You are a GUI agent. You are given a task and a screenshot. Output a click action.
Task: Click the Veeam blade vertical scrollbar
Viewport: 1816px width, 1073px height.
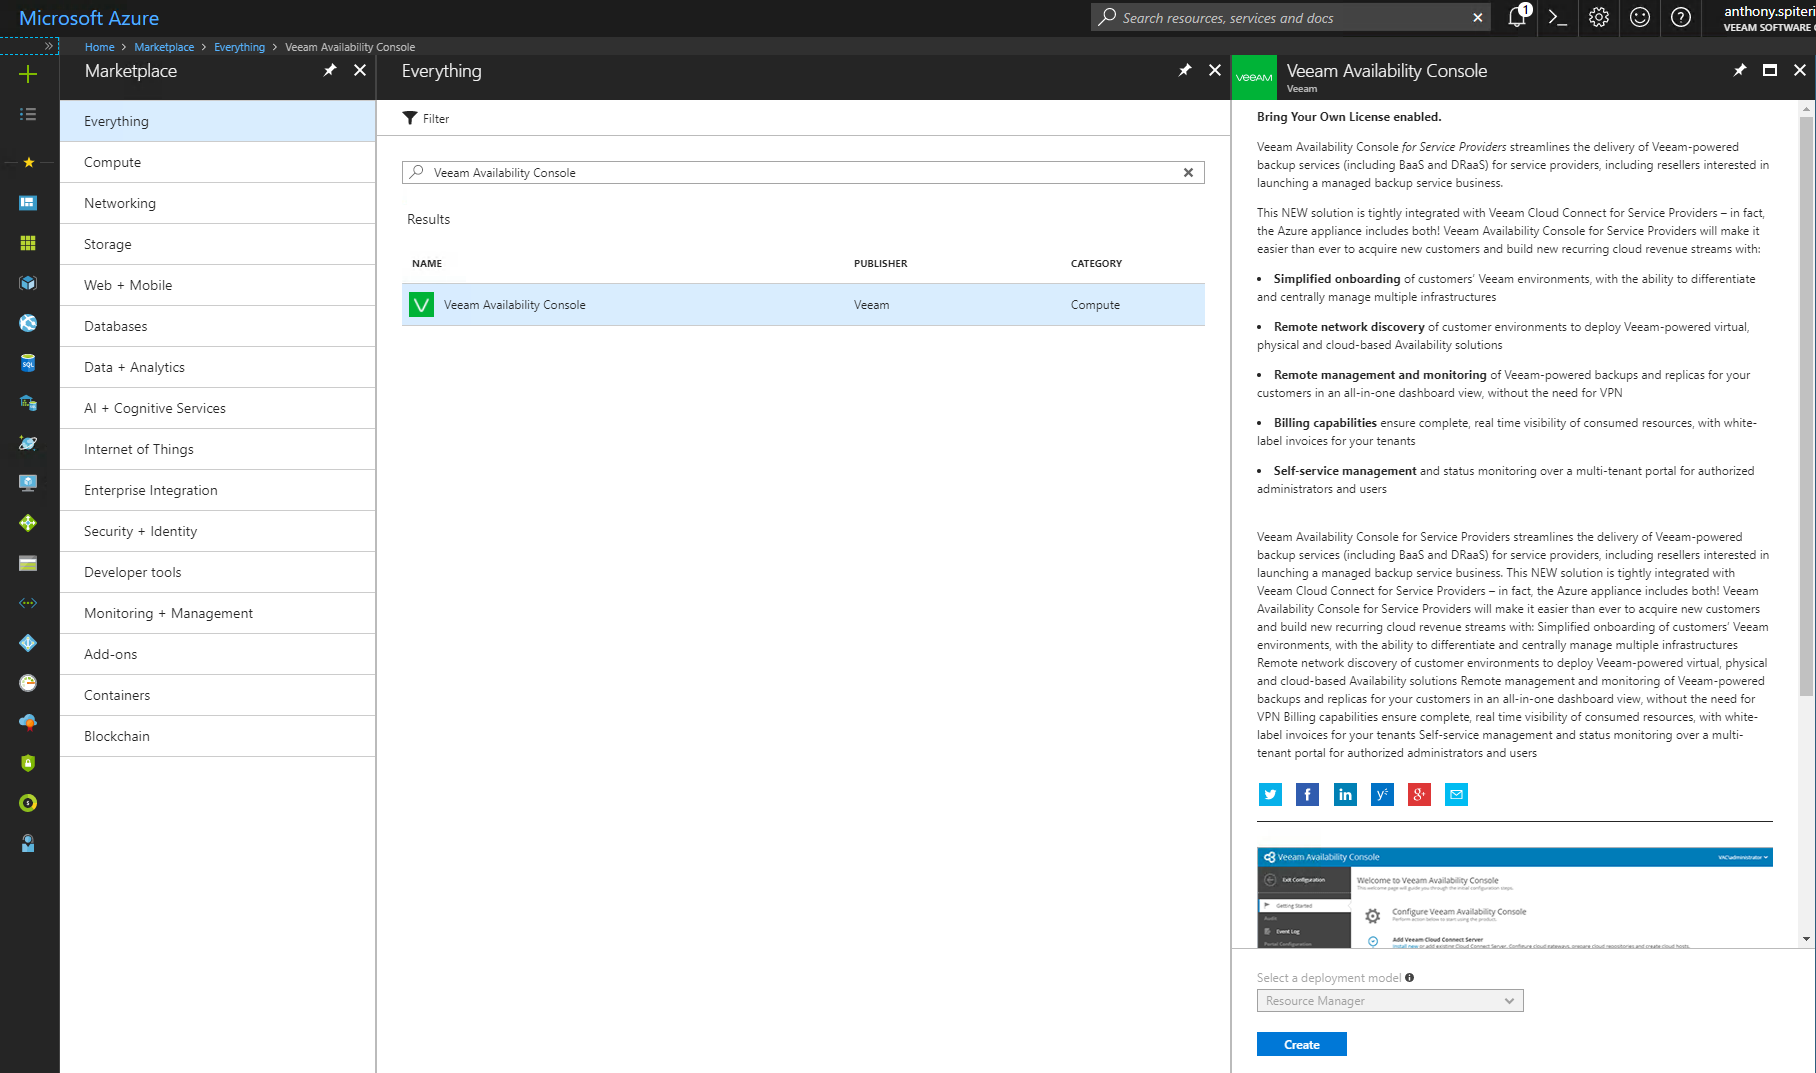tap(1806, 405)
